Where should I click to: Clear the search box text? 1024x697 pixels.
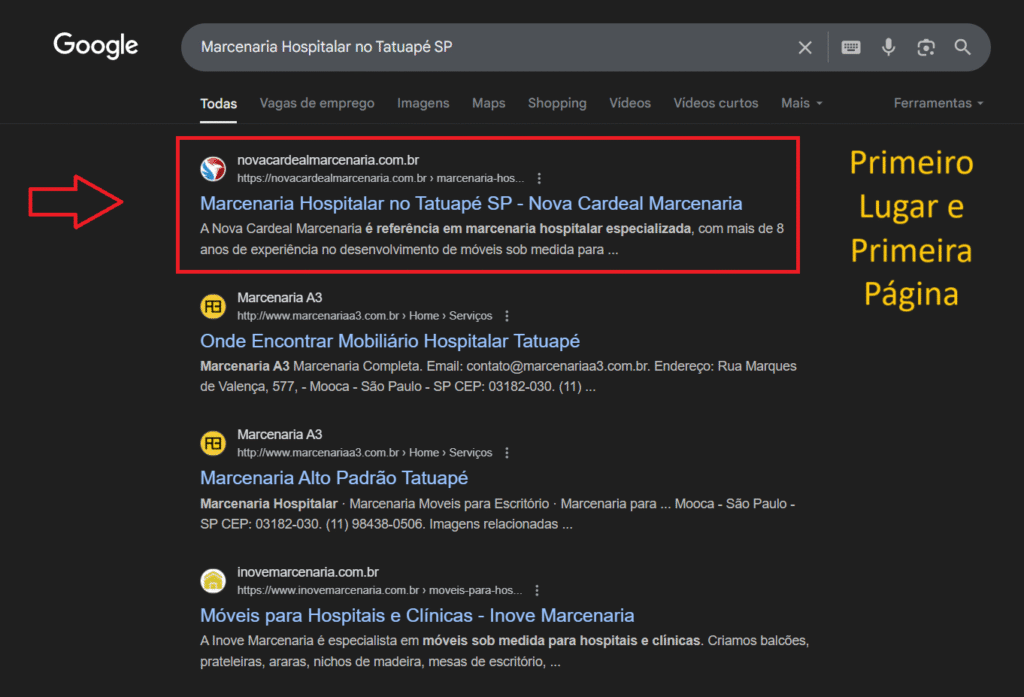click(805, 48)
